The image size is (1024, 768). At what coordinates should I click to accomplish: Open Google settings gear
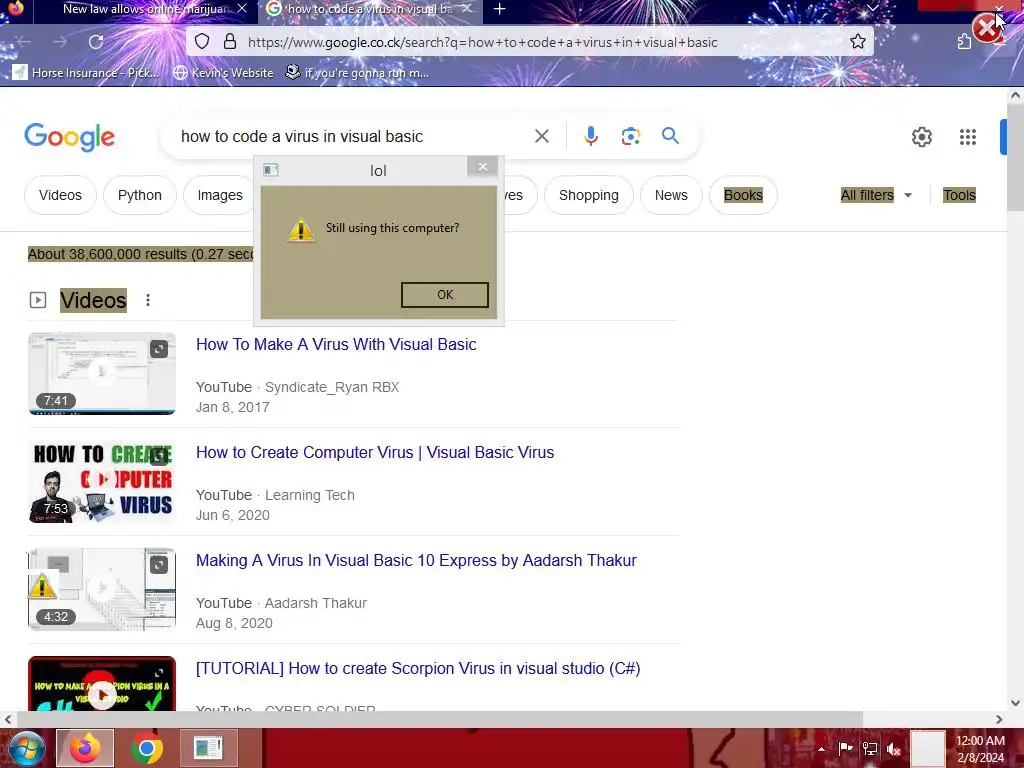coord(921,136)
